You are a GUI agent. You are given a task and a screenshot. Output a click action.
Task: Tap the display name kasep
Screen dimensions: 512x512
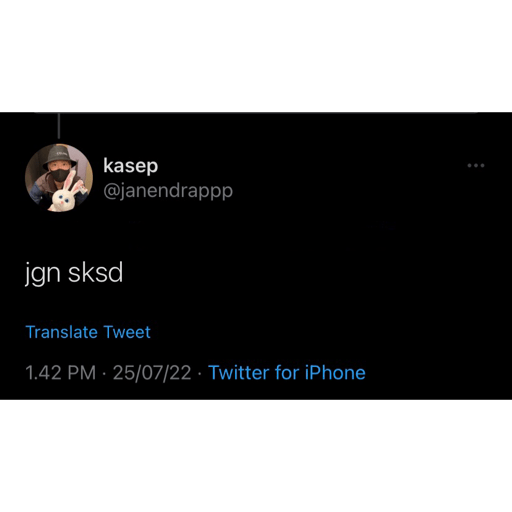click(130, 166)
